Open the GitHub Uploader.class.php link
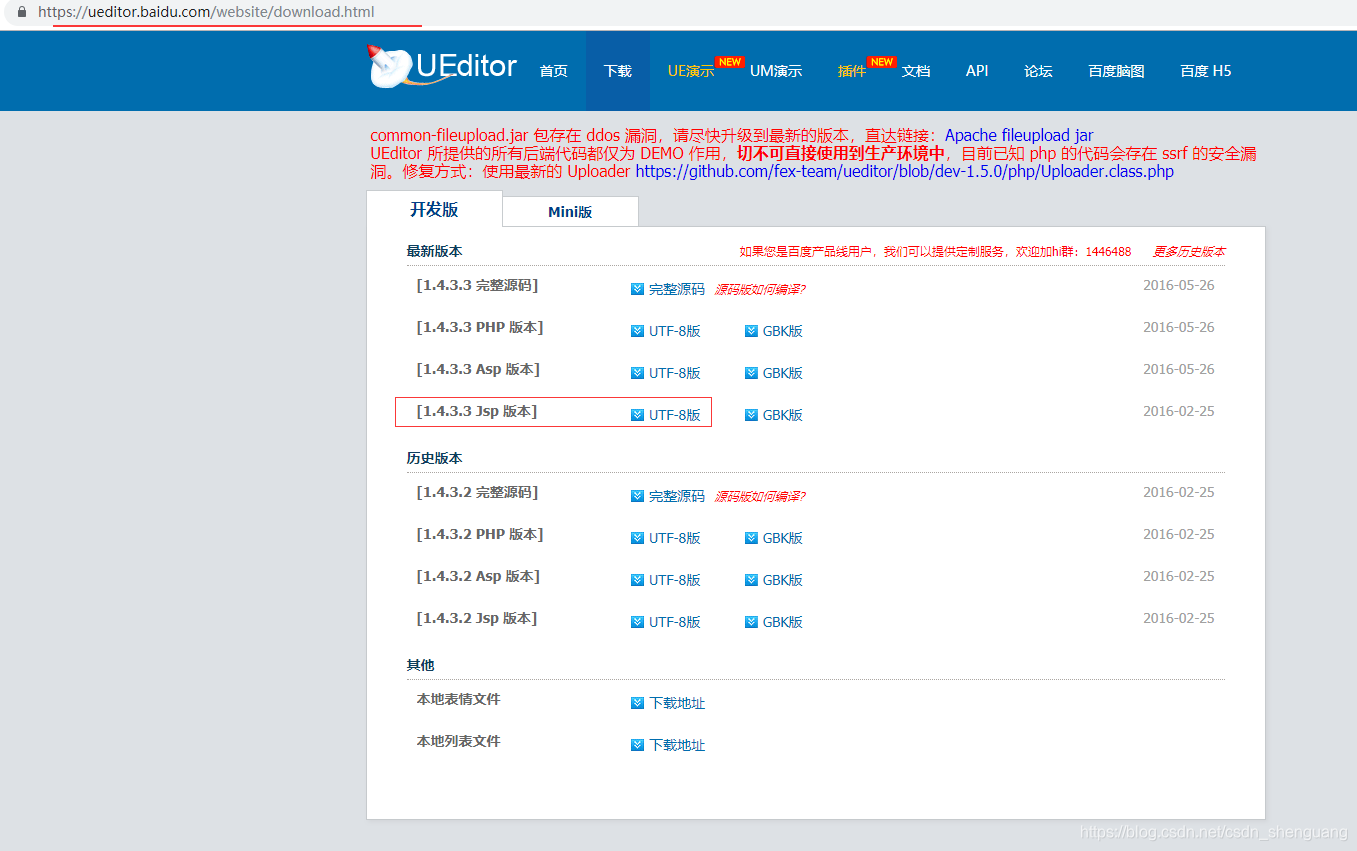 (904, 171)
